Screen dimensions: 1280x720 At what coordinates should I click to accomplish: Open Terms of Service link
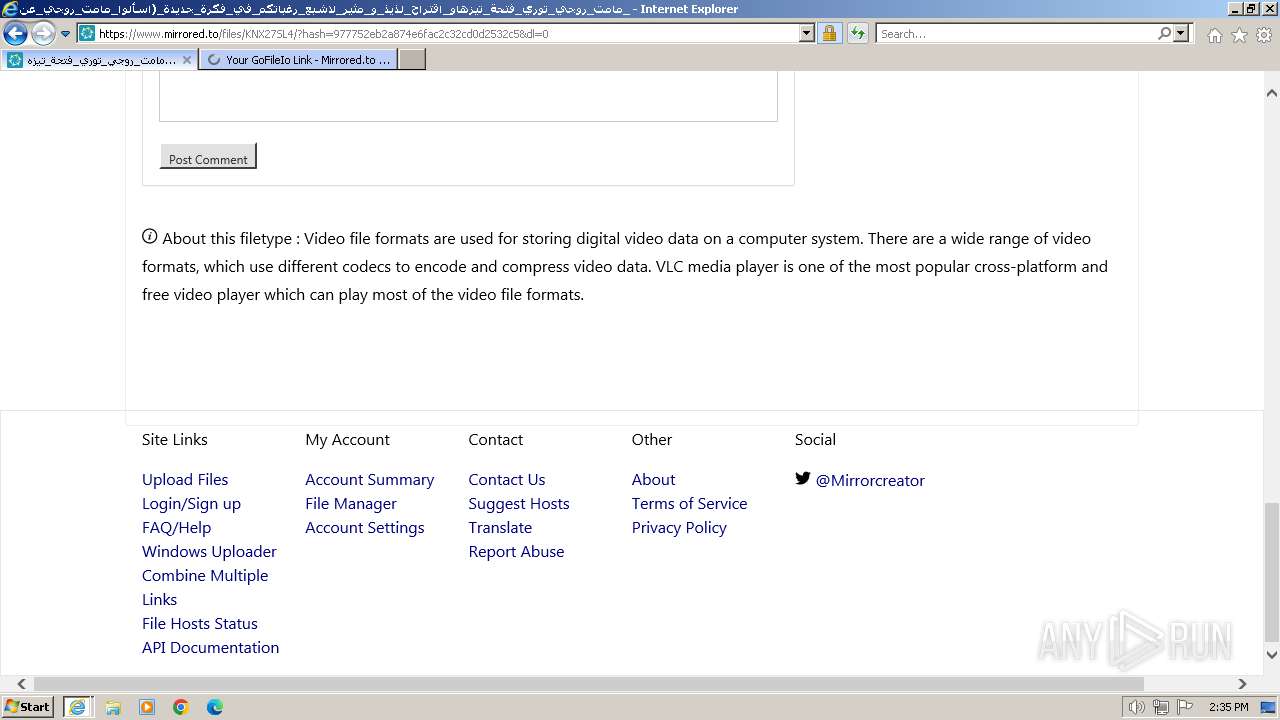[689, 504]
